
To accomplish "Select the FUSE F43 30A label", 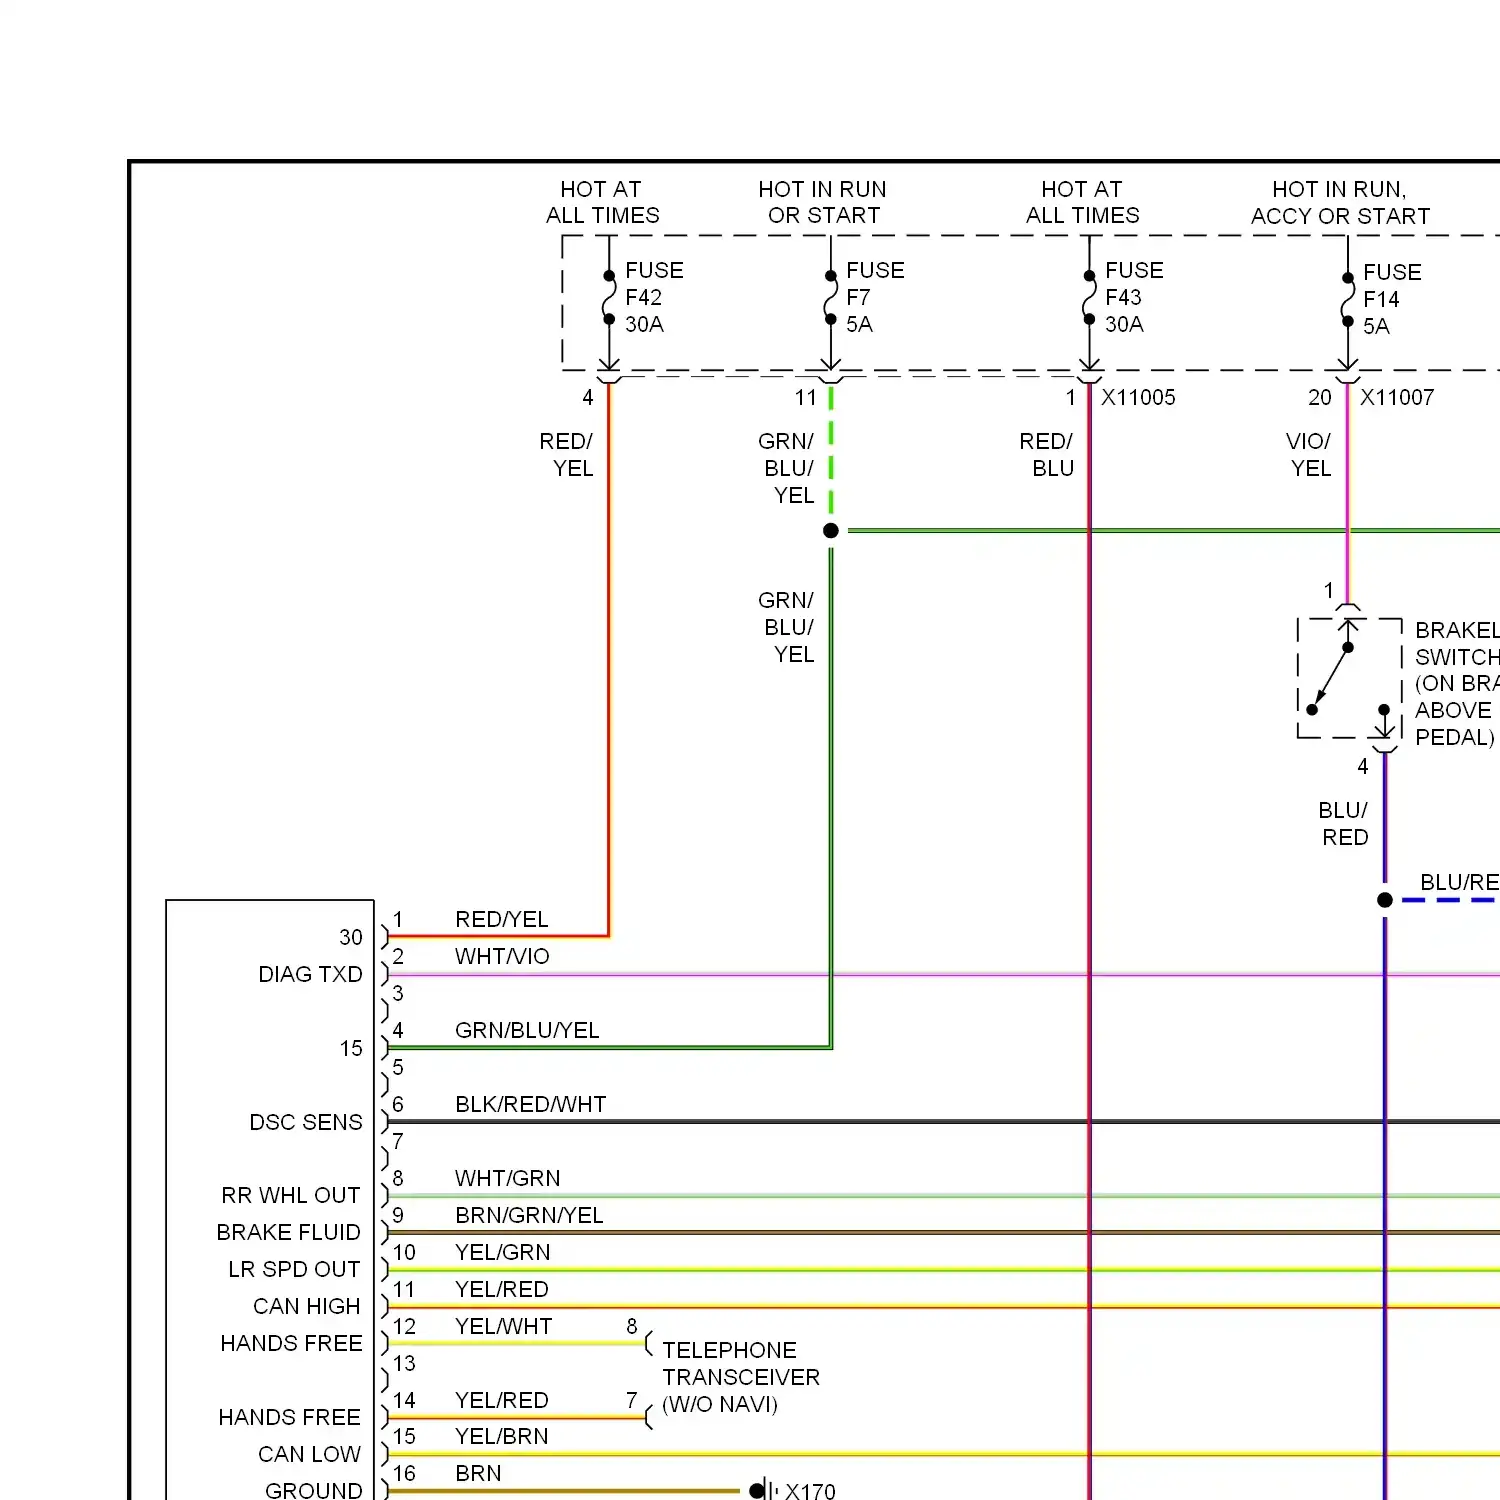I will 1134,297.
